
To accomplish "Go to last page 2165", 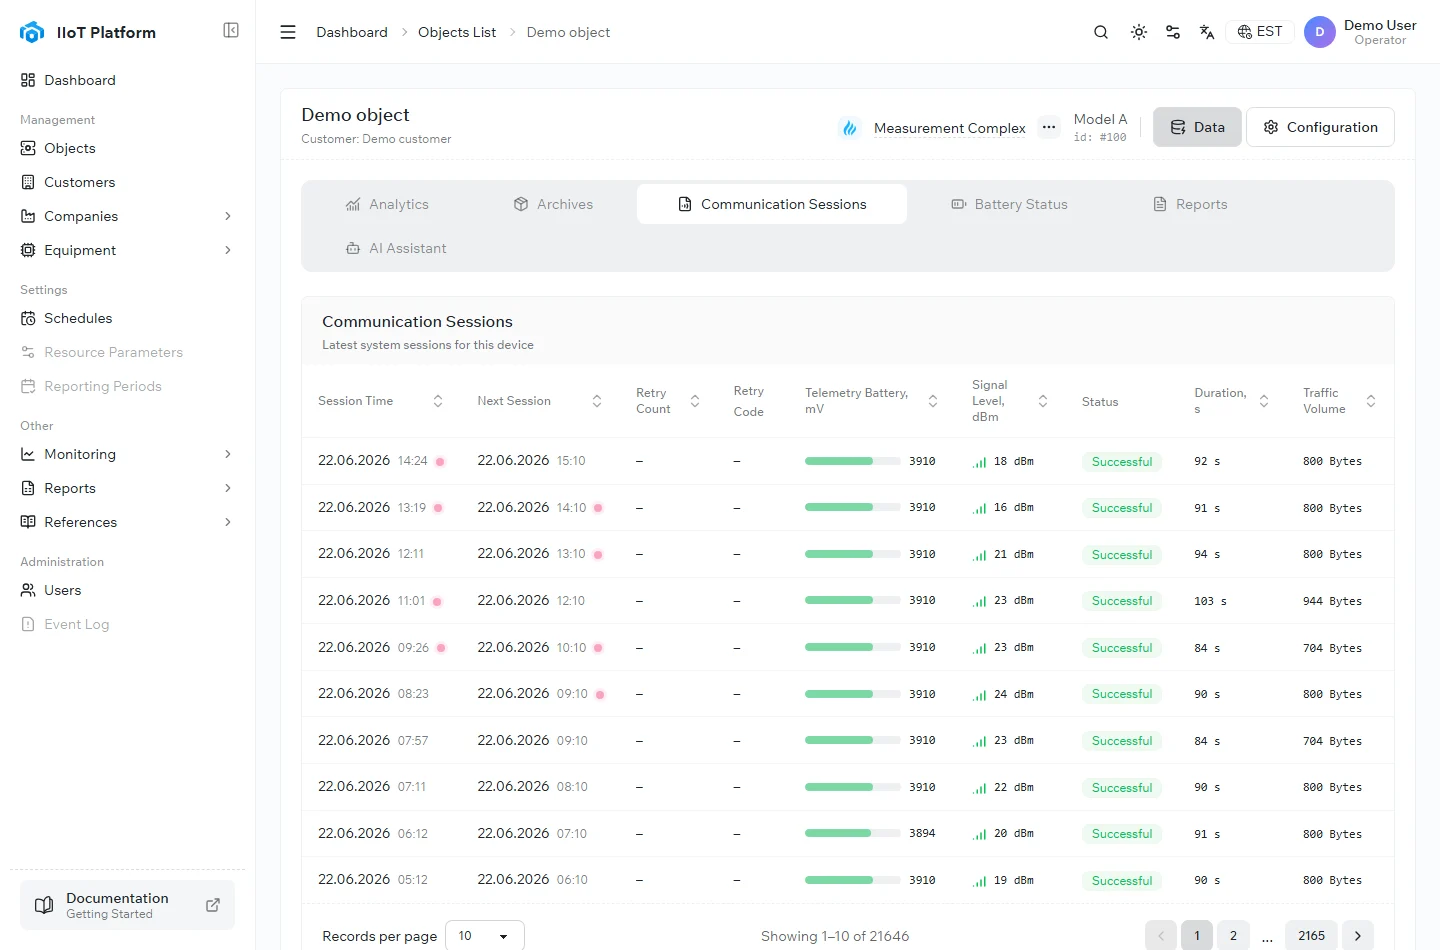I will [x=1311, y=936].
